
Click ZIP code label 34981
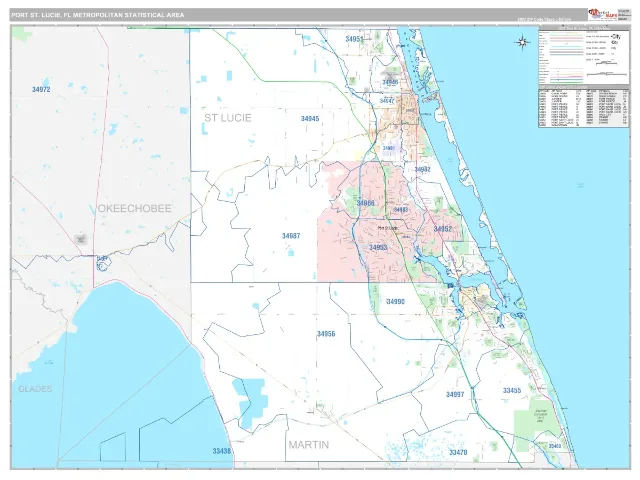[389, 149]
